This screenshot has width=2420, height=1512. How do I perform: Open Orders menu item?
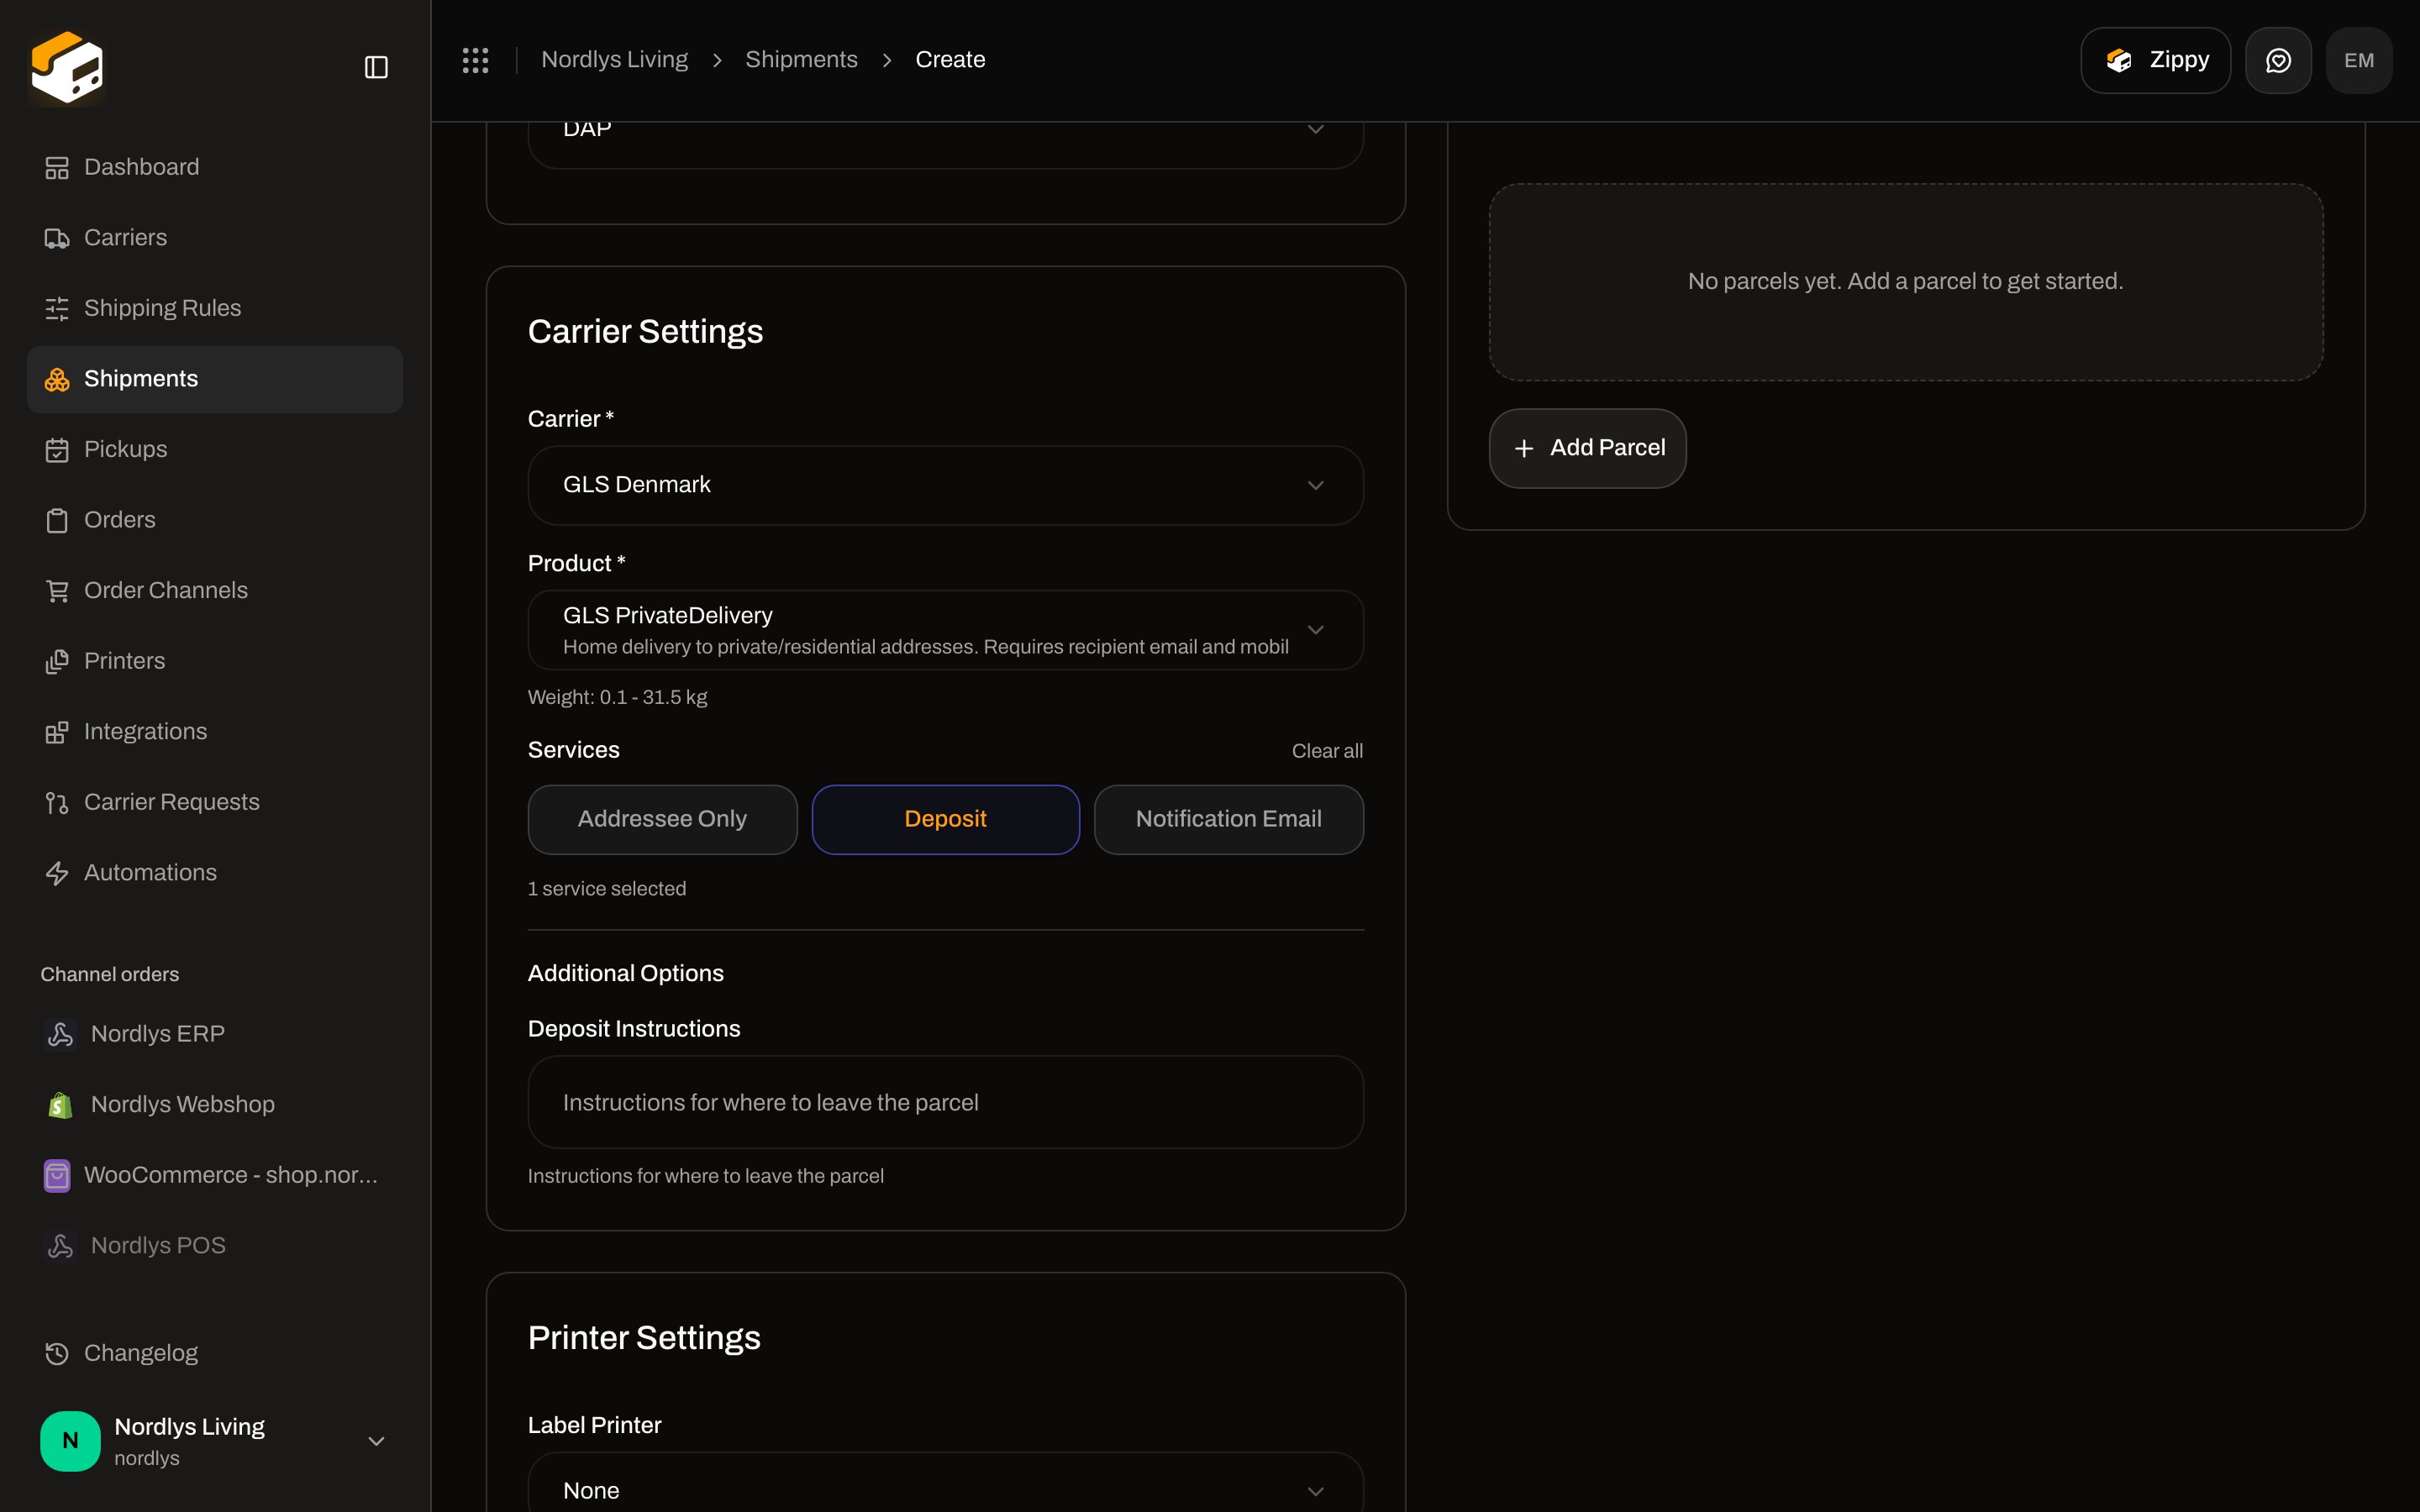pos(215,520)
